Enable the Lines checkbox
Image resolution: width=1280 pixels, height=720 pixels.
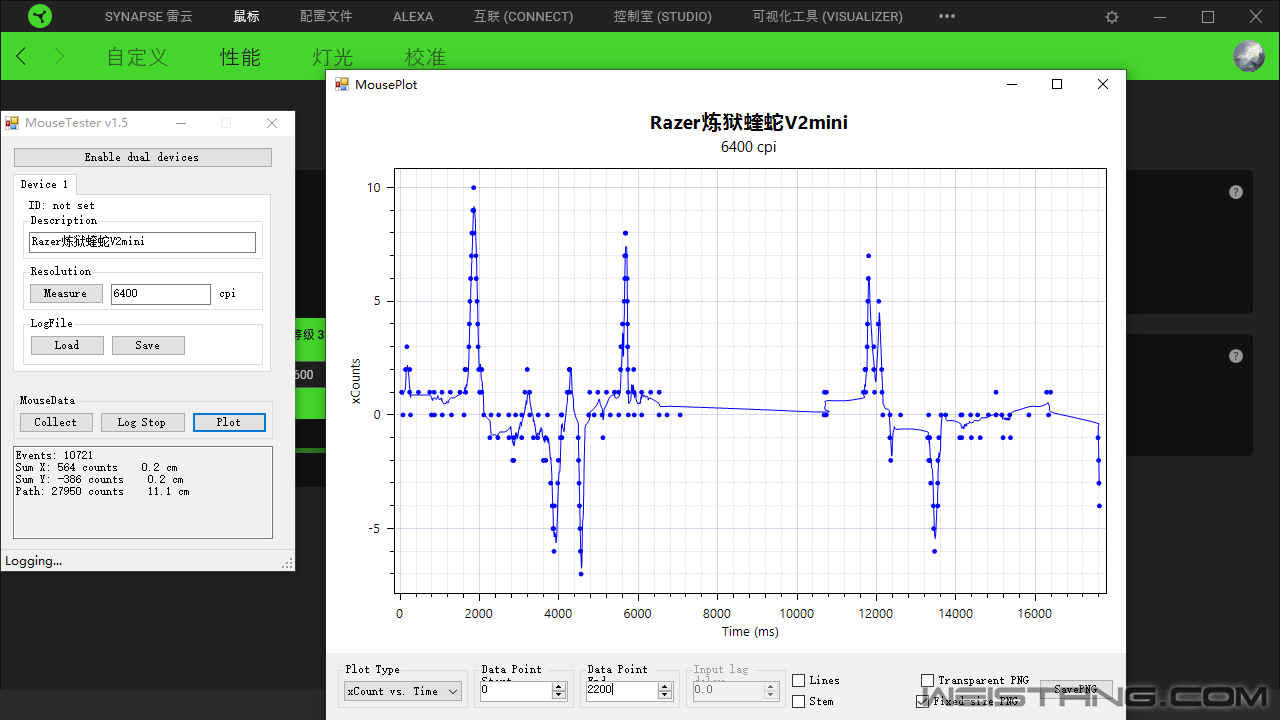pyautogui.click(x=798, y=680)
